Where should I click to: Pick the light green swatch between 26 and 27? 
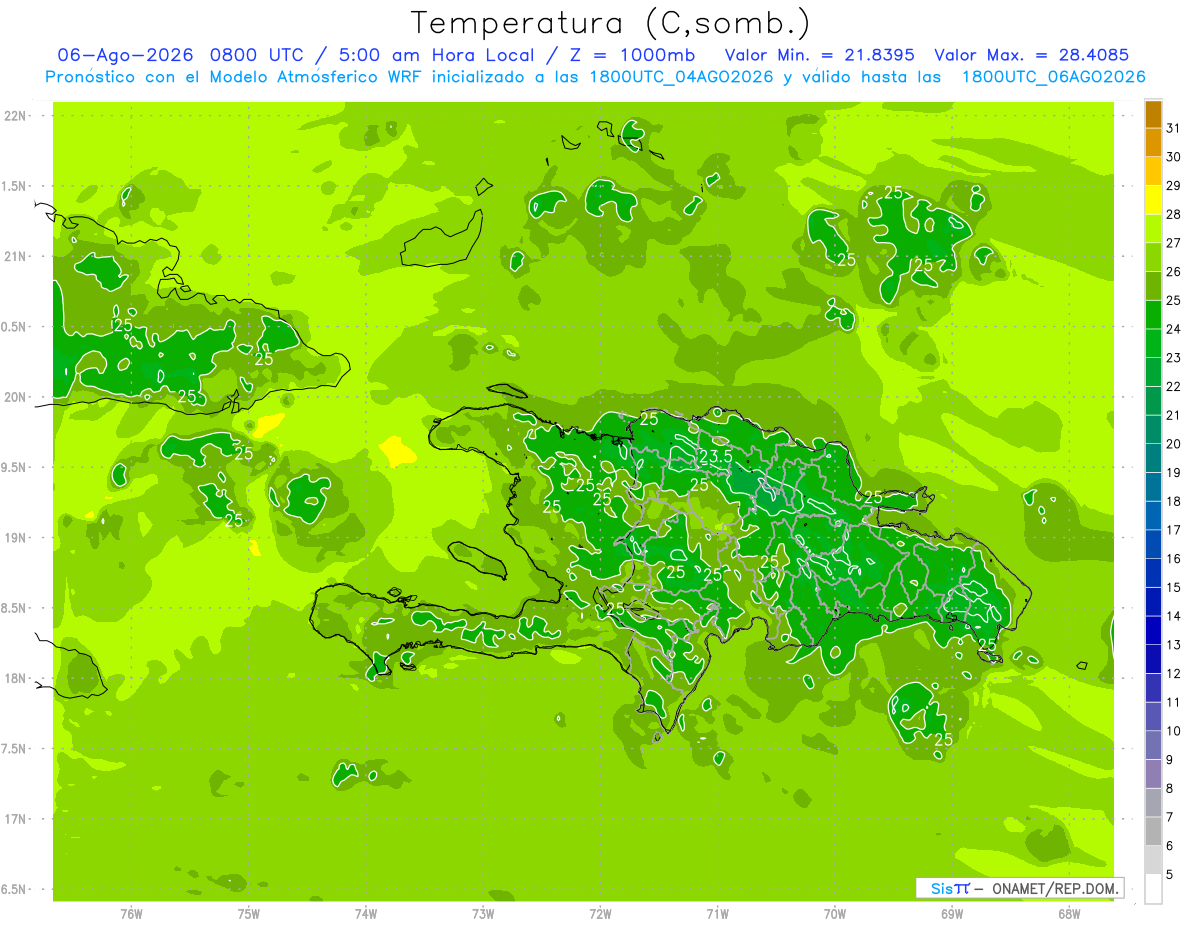(x=1153, y=257)
